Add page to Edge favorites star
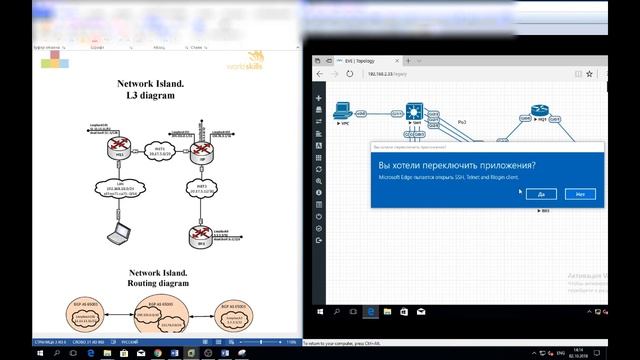Viewport: 640px width, 360px height. coord(589,74)
